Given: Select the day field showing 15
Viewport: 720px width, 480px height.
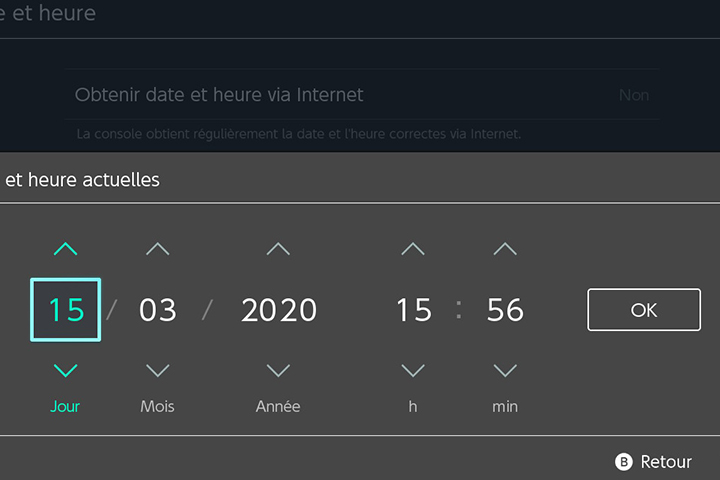Looking at the screenshot, I should tap(66, 310).
